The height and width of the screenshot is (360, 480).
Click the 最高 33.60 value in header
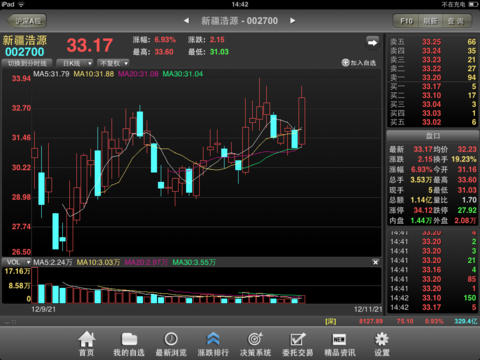click(164, 52)
